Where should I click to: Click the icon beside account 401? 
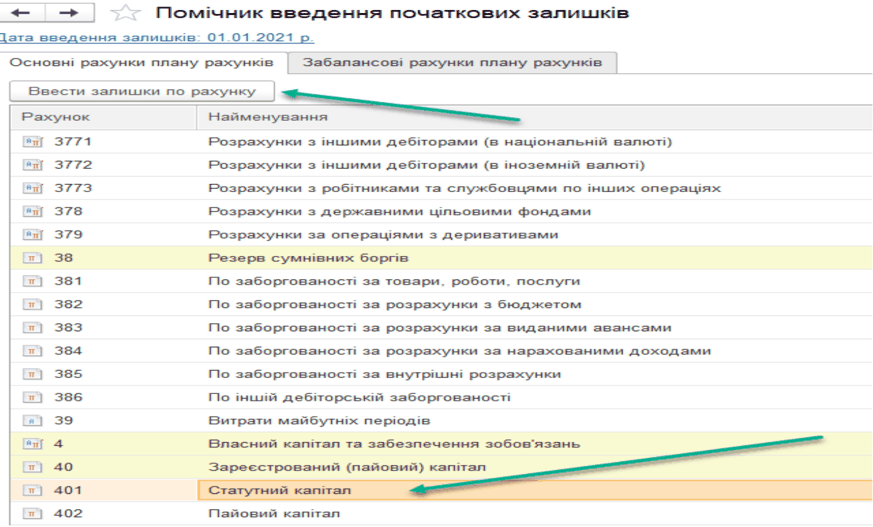click(x=33, y=491)
